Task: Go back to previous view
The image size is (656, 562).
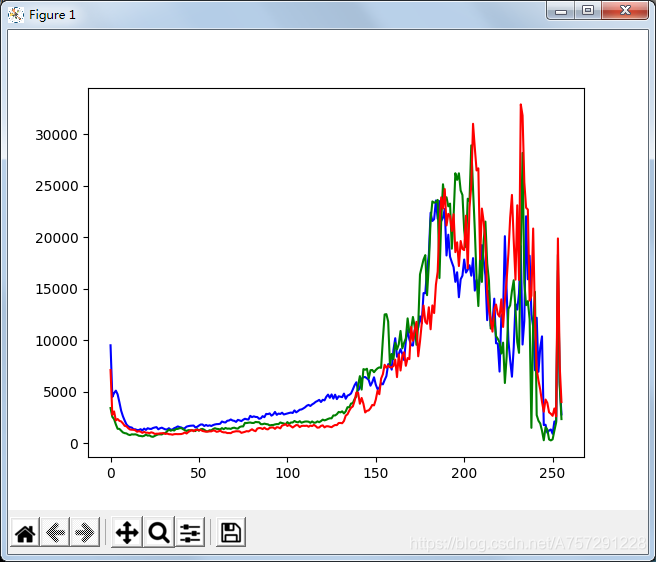Action: point(55,533)
